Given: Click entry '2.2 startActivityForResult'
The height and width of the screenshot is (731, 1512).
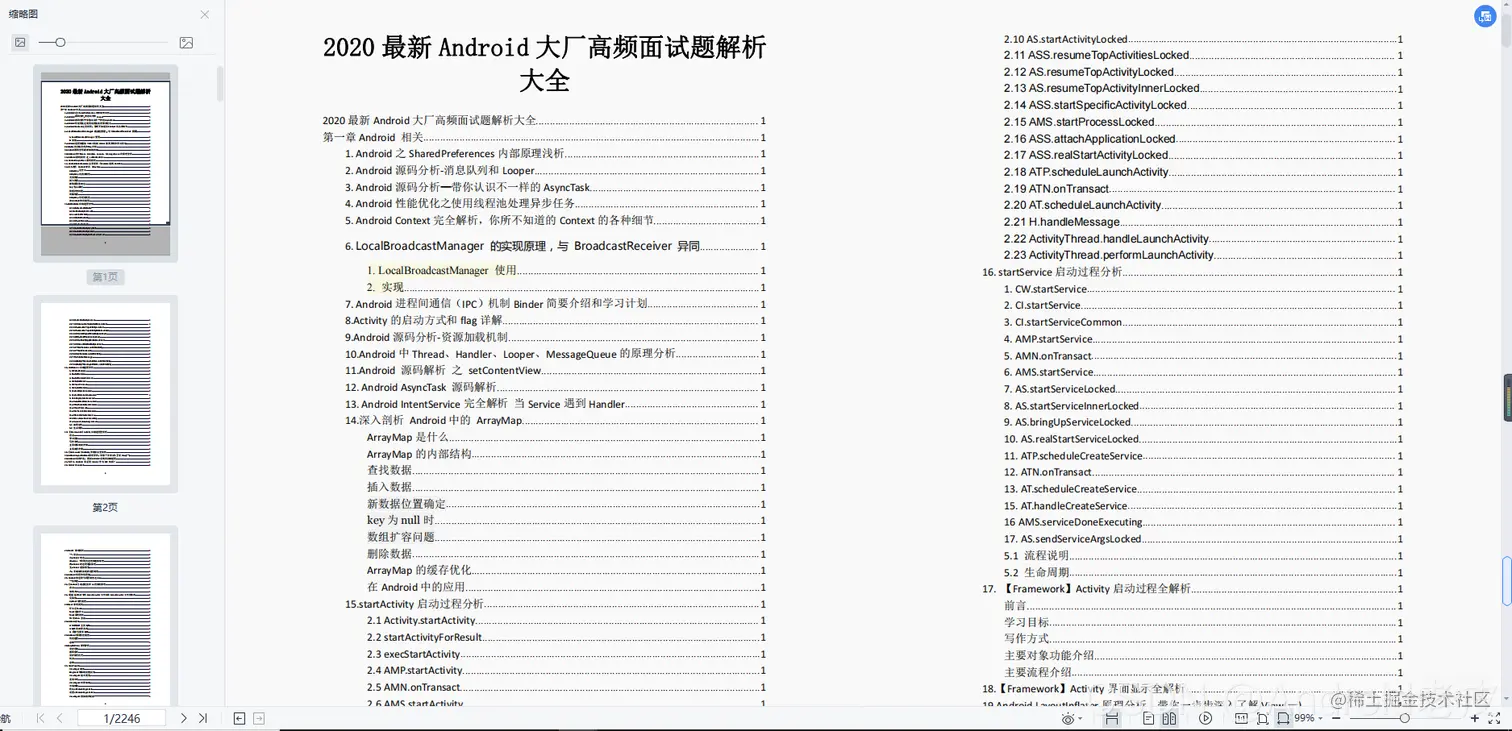Looking at the screenshot, I should [424, 637].
